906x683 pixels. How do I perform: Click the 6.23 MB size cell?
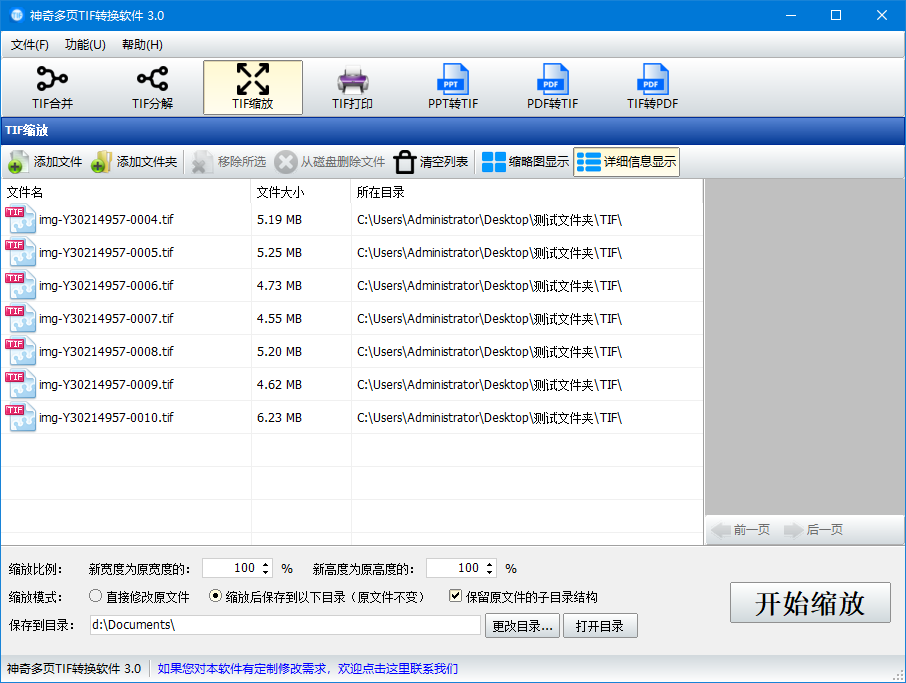pyautogui.click(x=279, y=417)
